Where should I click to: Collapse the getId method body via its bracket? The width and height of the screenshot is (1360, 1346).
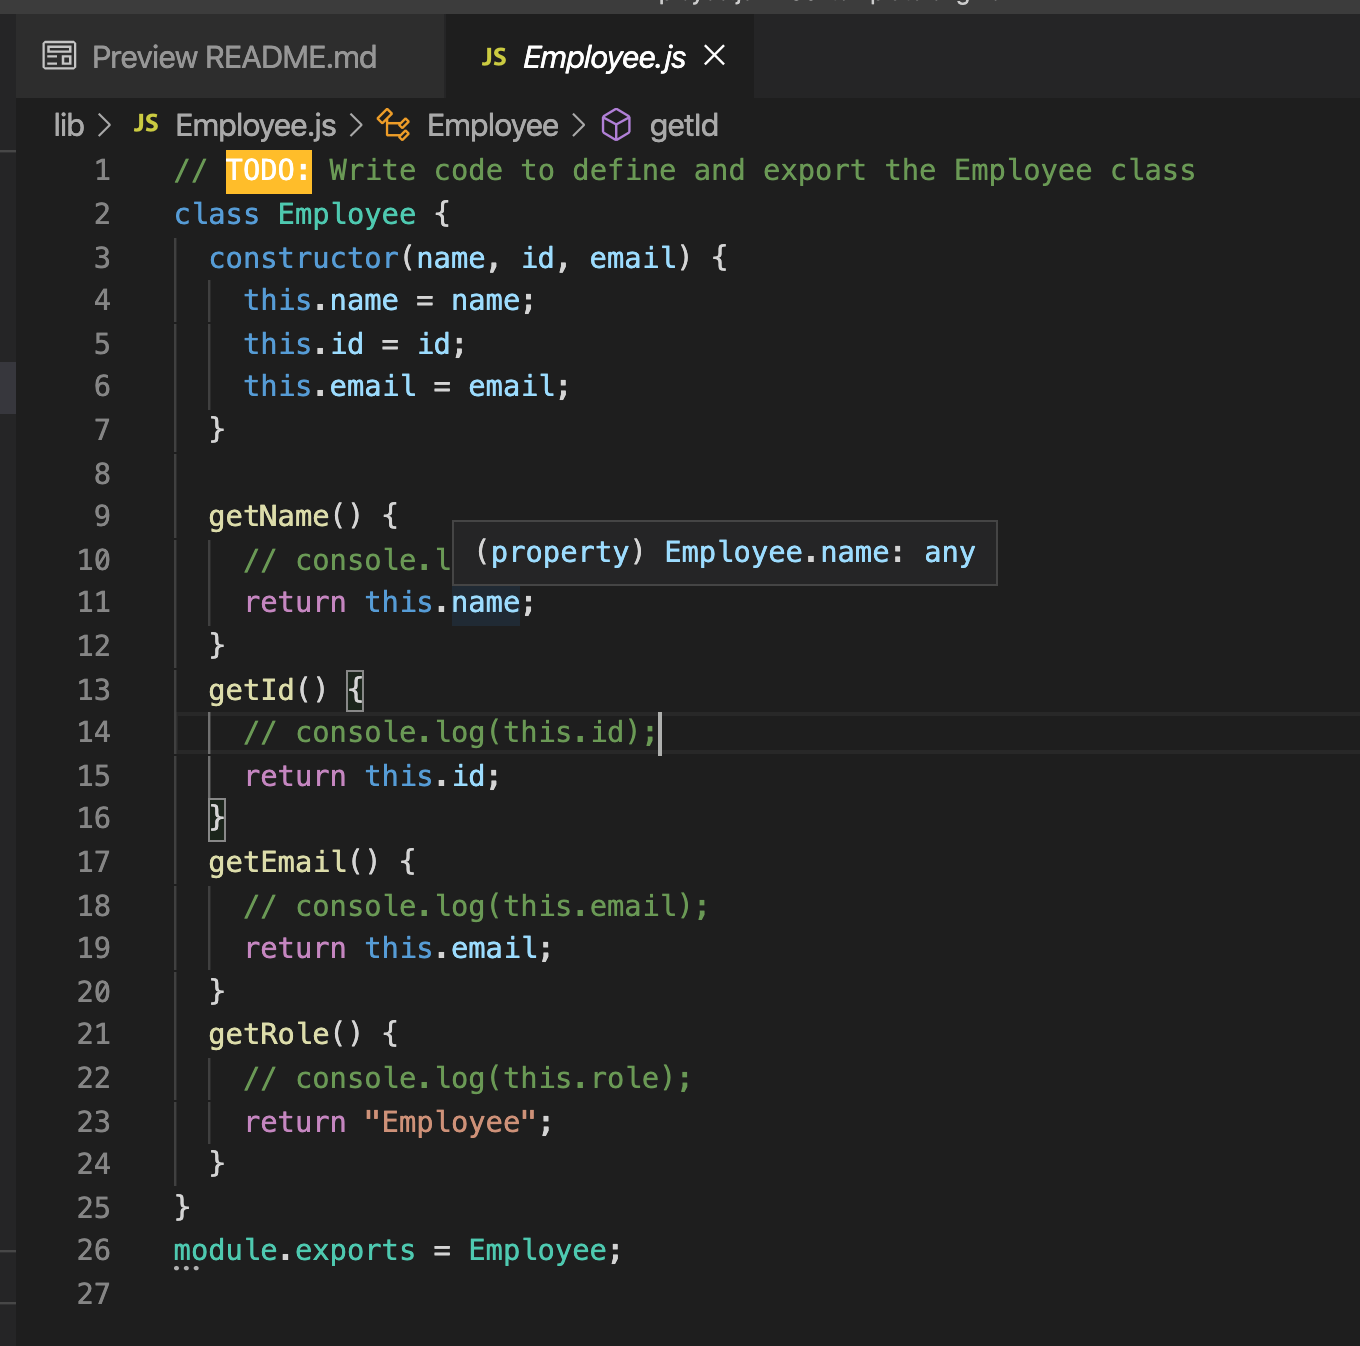point(354,689)
